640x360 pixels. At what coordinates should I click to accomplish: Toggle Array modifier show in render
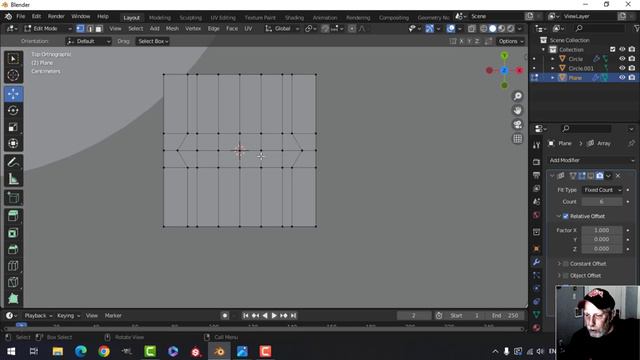(599, 176)
